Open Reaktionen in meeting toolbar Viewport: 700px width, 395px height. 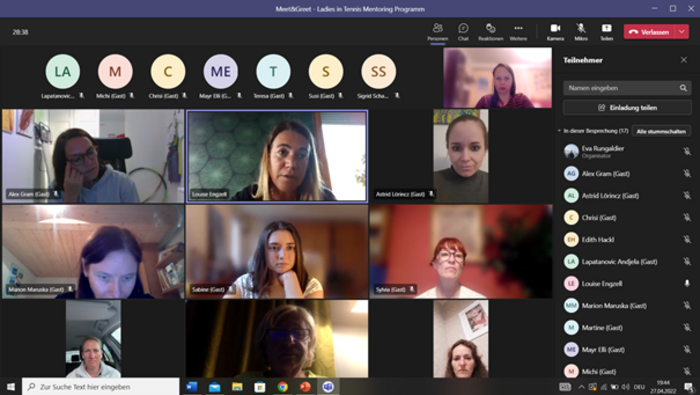(491, 32)
